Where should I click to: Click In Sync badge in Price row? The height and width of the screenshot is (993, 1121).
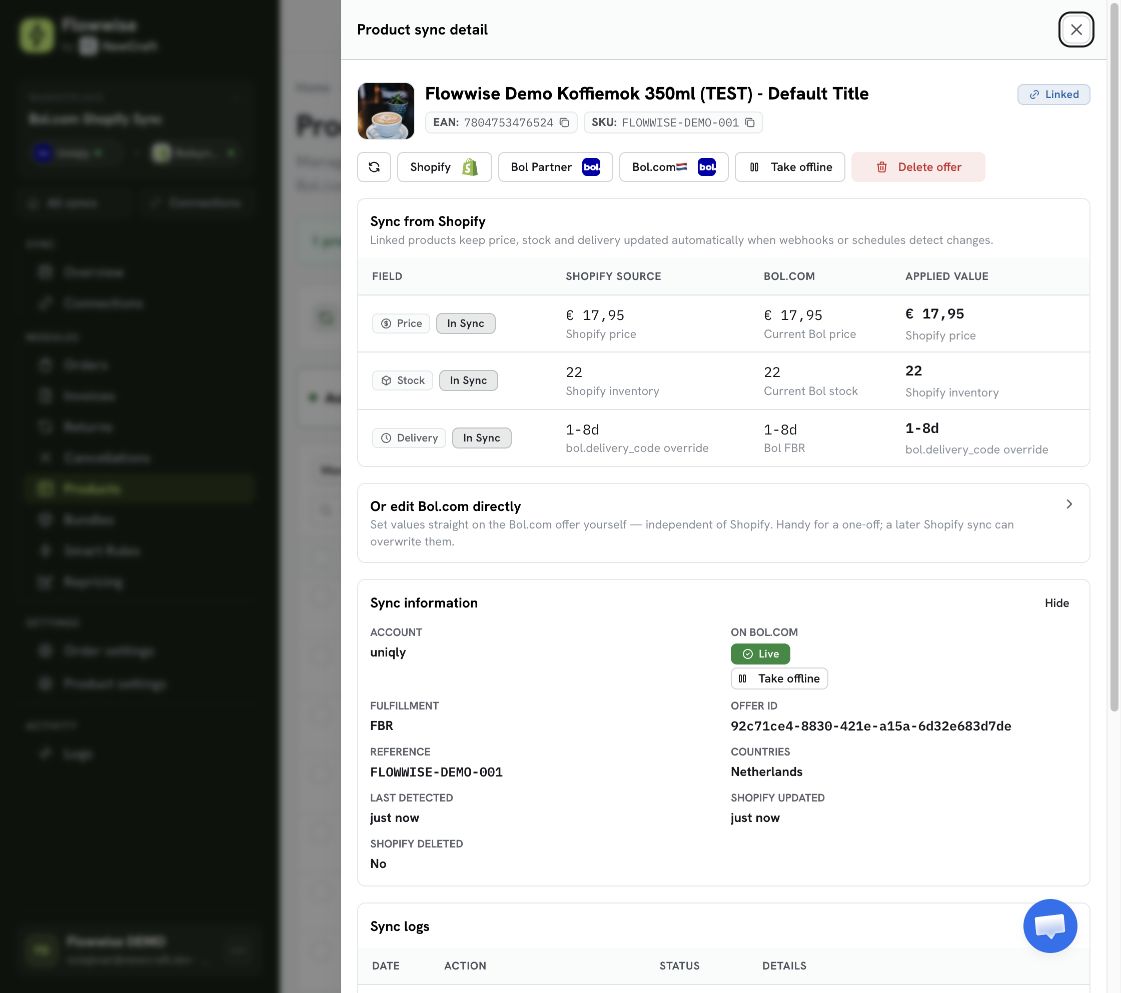[x=465, y=324]
